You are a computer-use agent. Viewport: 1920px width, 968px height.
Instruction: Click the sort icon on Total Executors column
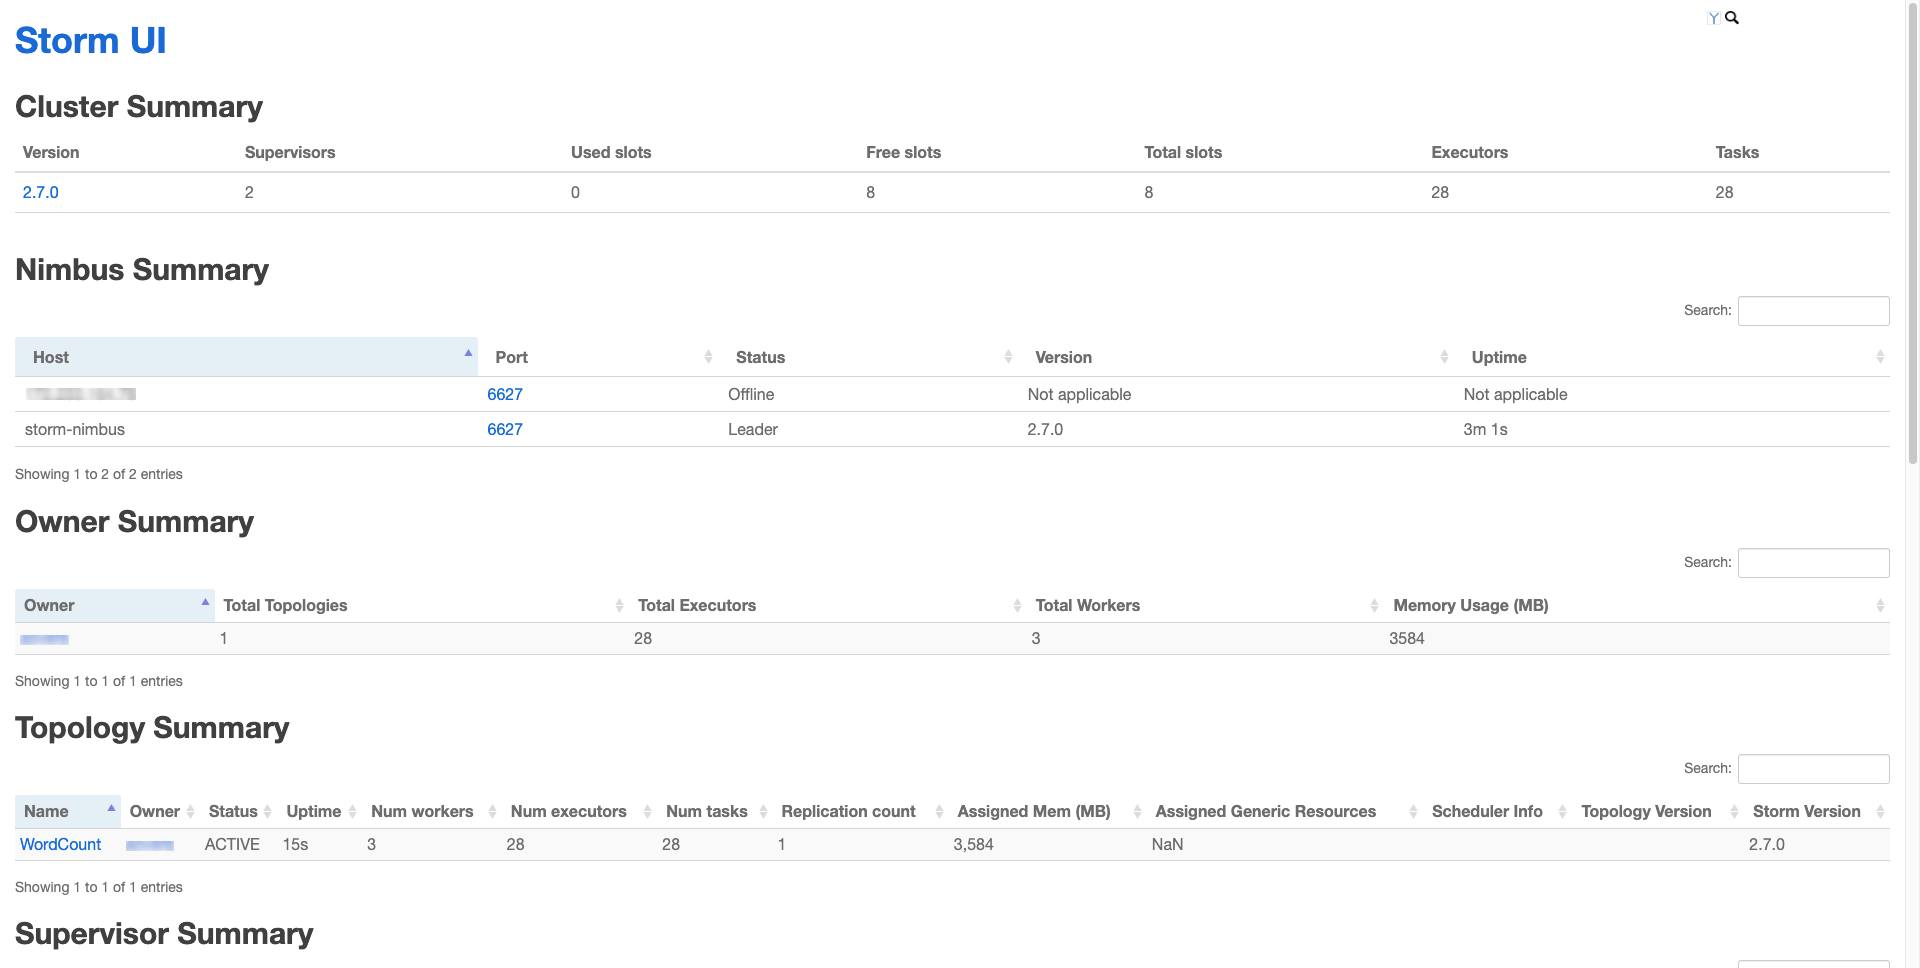[1016, 605]
